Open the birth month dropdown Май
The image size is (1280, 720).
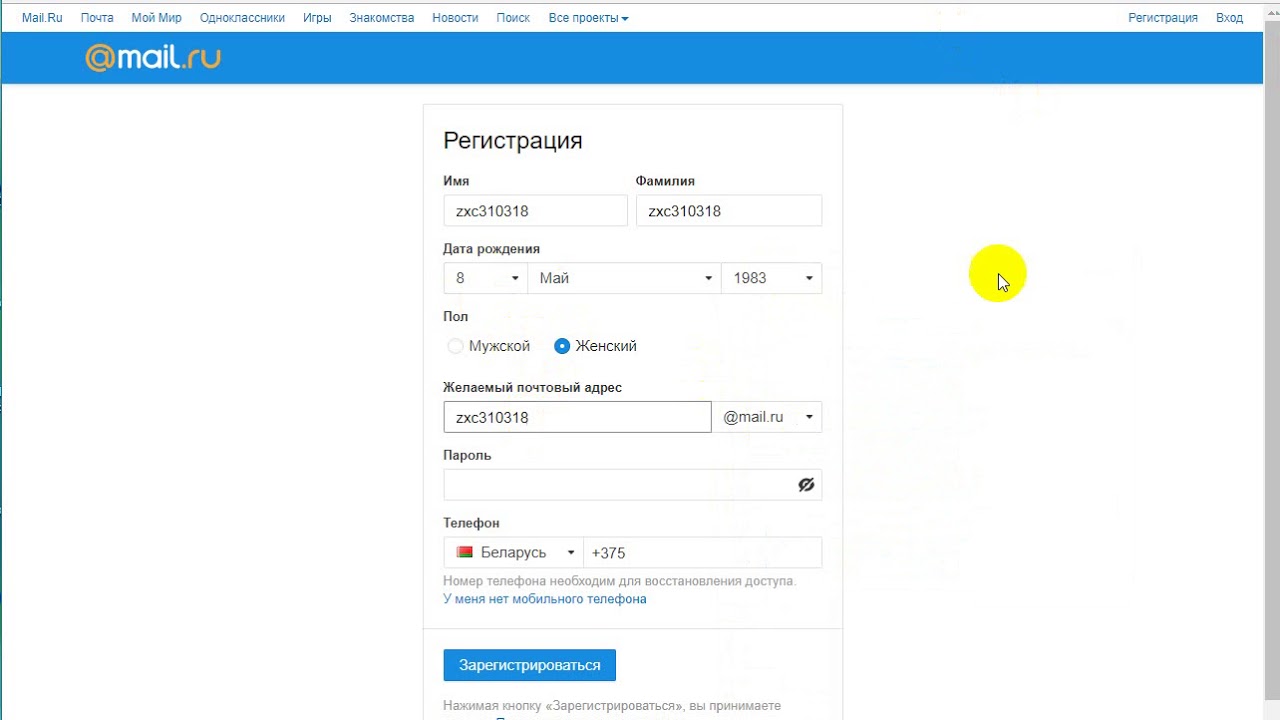(624, 278)
